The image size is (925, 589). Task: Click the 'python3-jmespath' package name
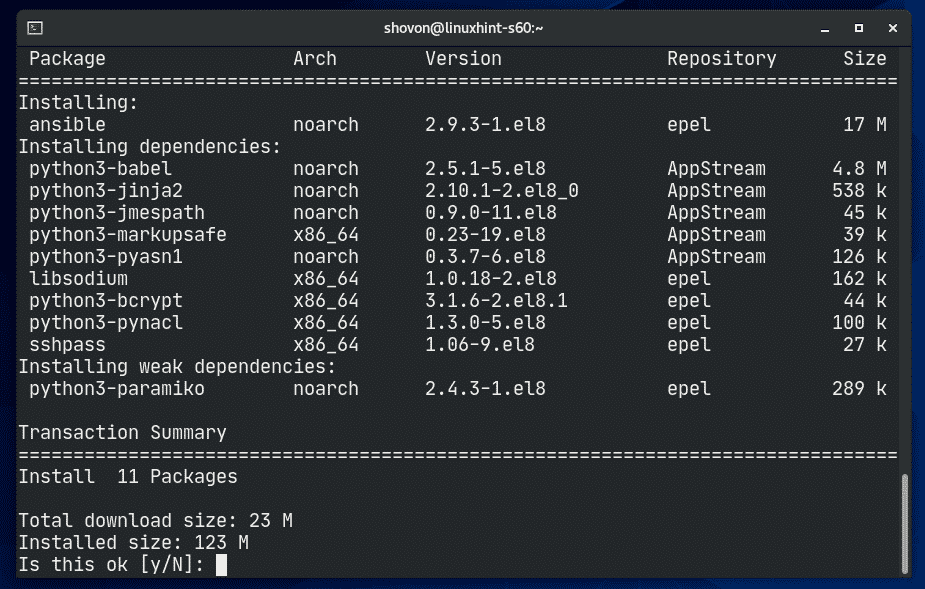pyautogui.click(x=117, y=212)
